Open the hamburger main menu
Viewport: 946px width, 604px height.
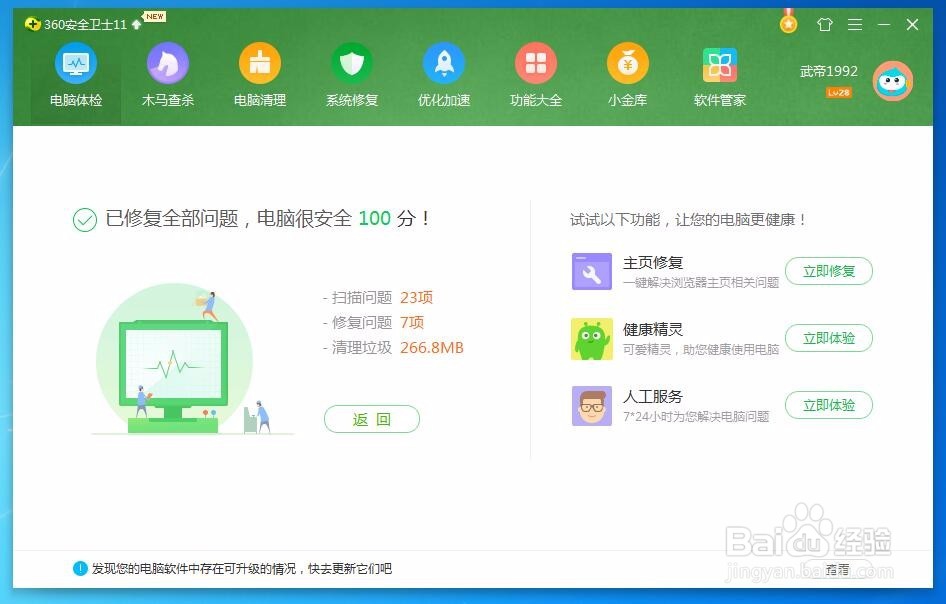(855, 24)
